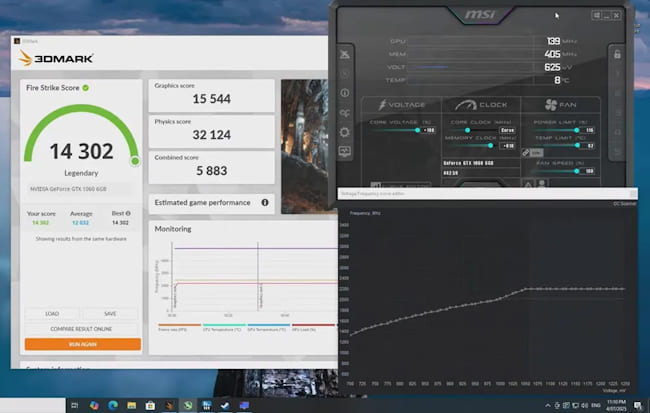This screenshot has height=413, width=650.
Task: Toggle the power/temp limit link button
Action: pyautogui.click(x=527, y=152)
